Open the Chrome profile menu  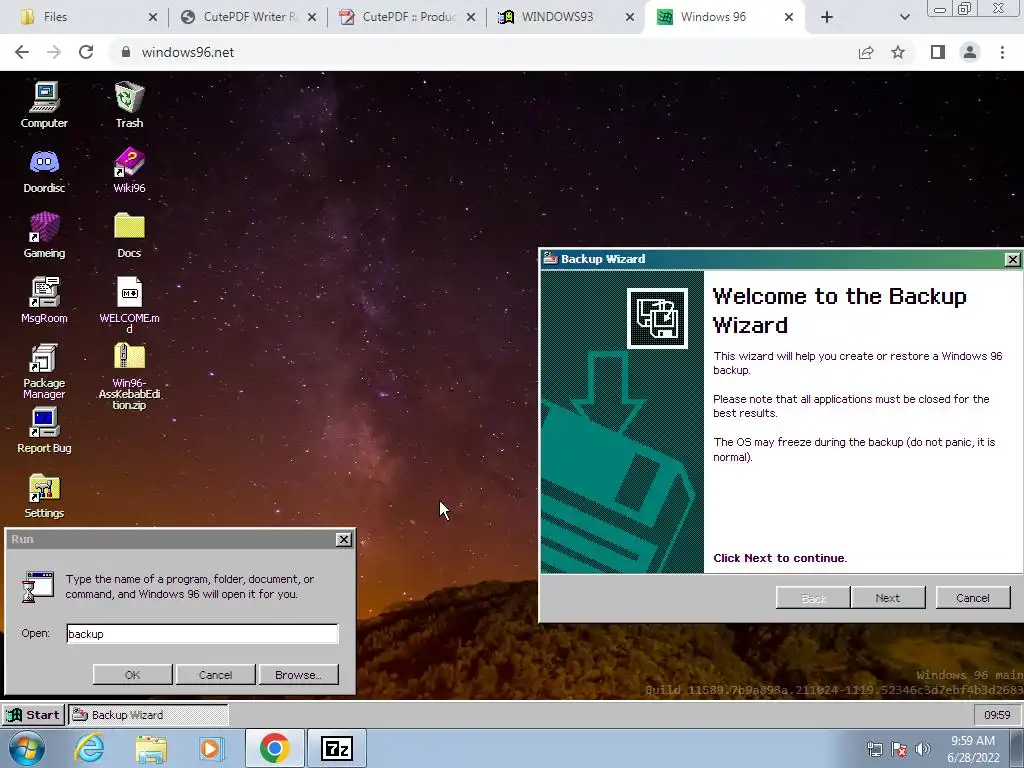(x=970, y=52)
